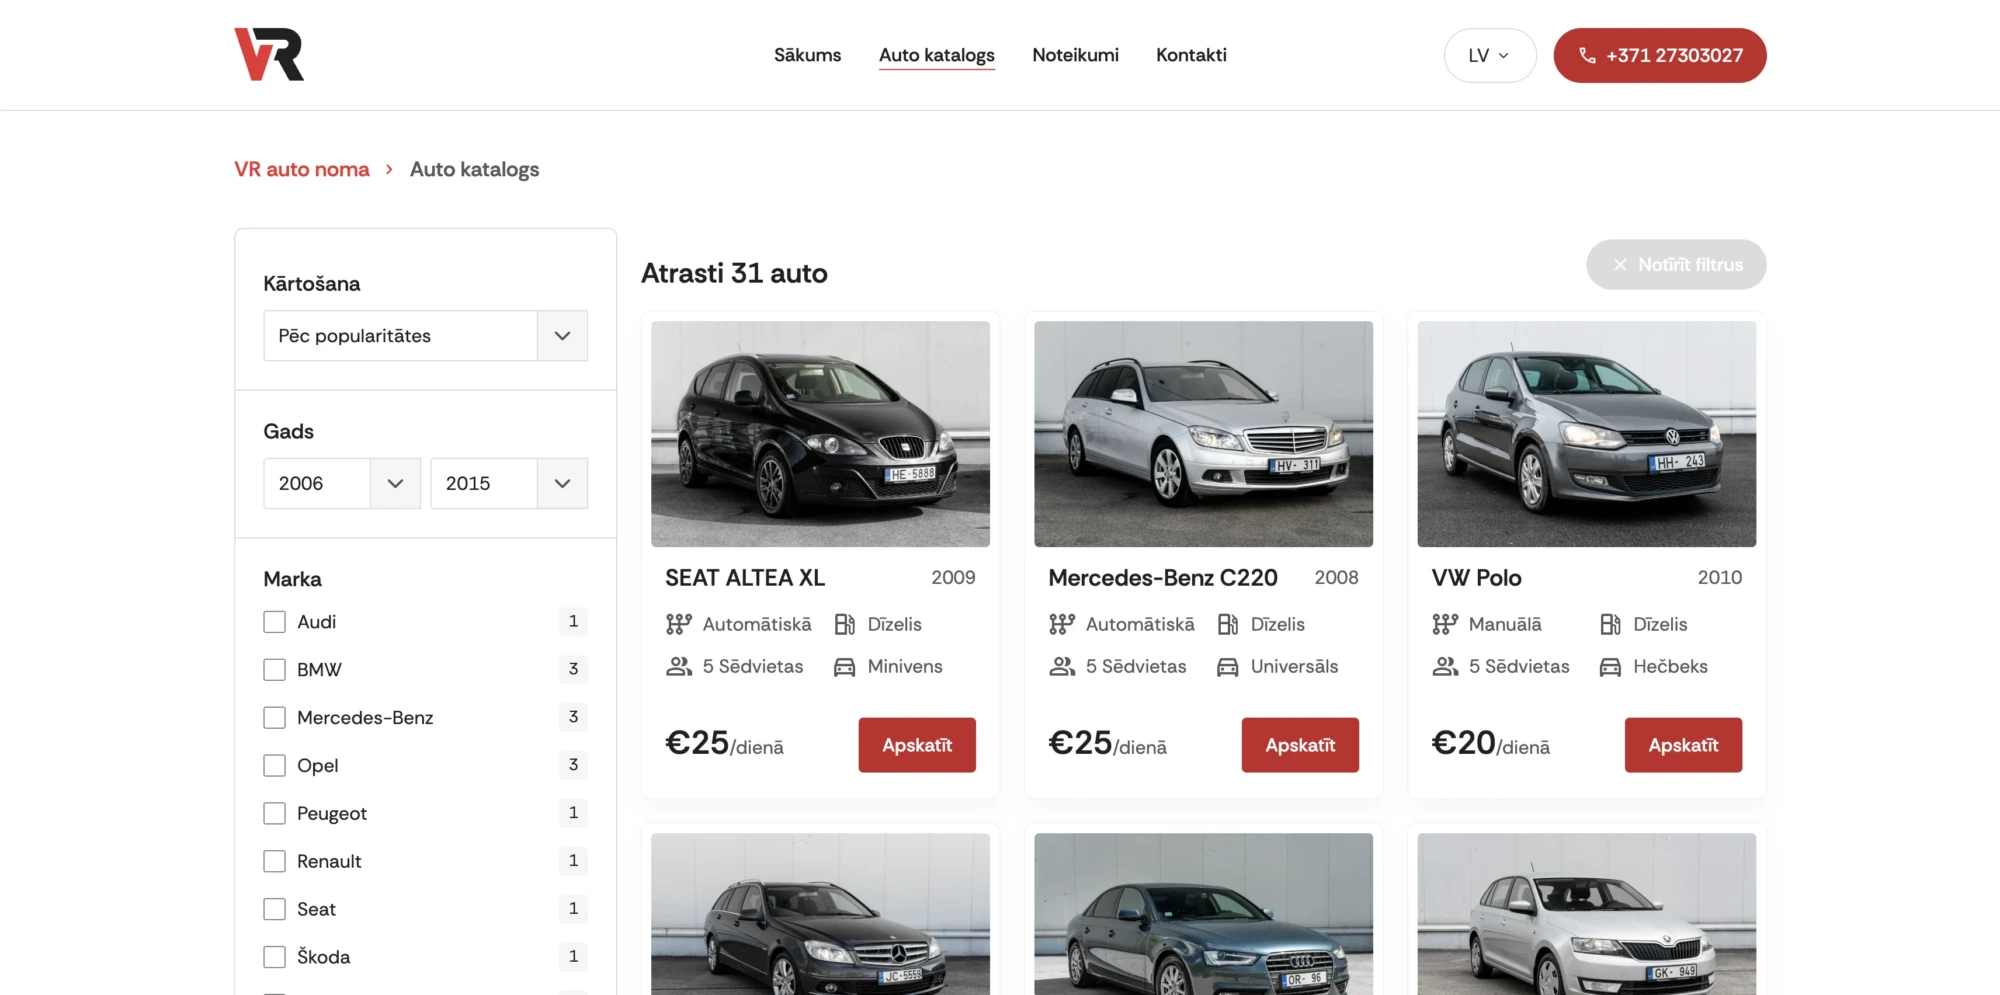Follow the VR auto noma breadcrumb link
Screen dimensions: 2000x995
click(x=302, y=169)
